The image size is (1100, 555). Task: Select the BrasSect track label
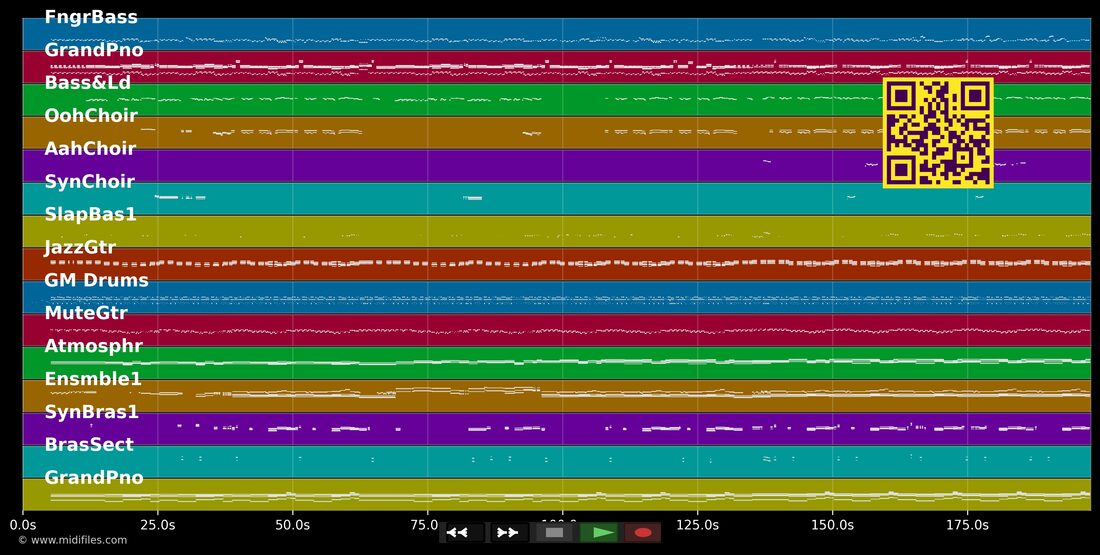[x=89, y=444]
